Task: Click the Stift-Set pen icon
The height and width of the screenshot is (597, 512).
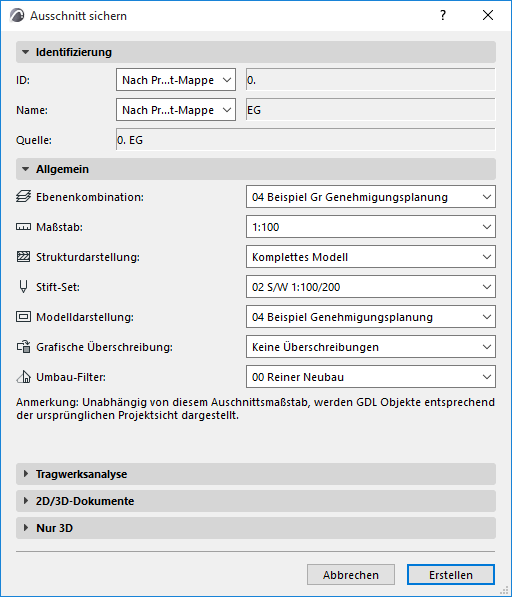Action: (23, 287)
